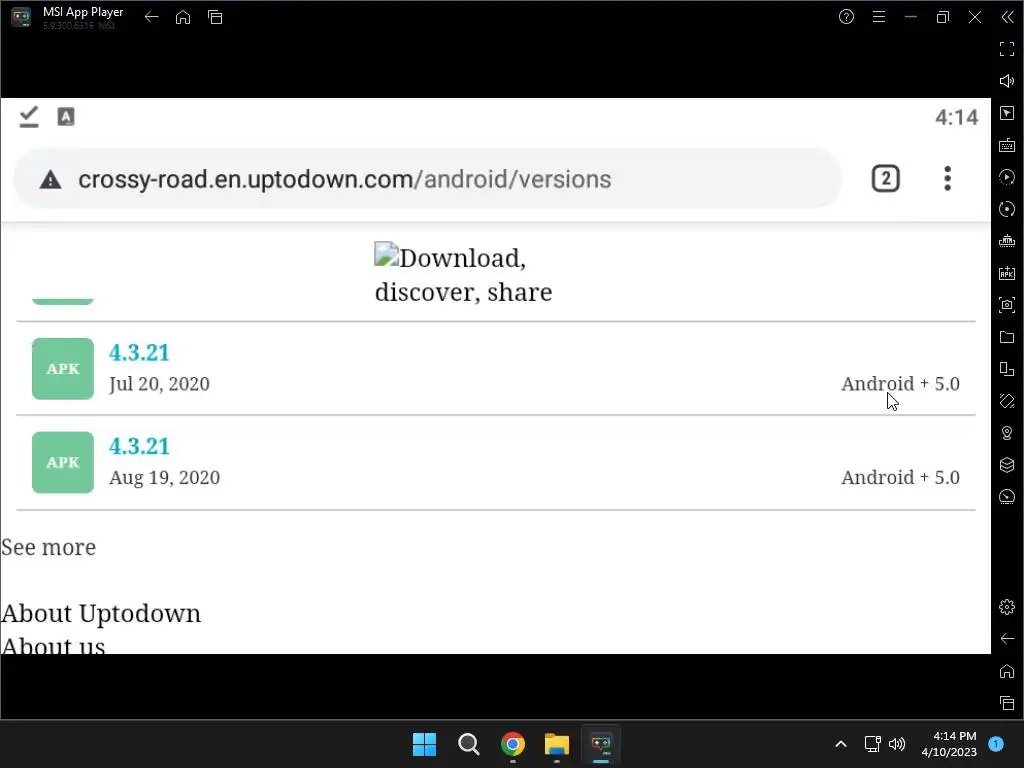Open the keyboard controls icon in sidebar
The height and width of the screenshot is (768, 1024).
[x=1007, y=145]
